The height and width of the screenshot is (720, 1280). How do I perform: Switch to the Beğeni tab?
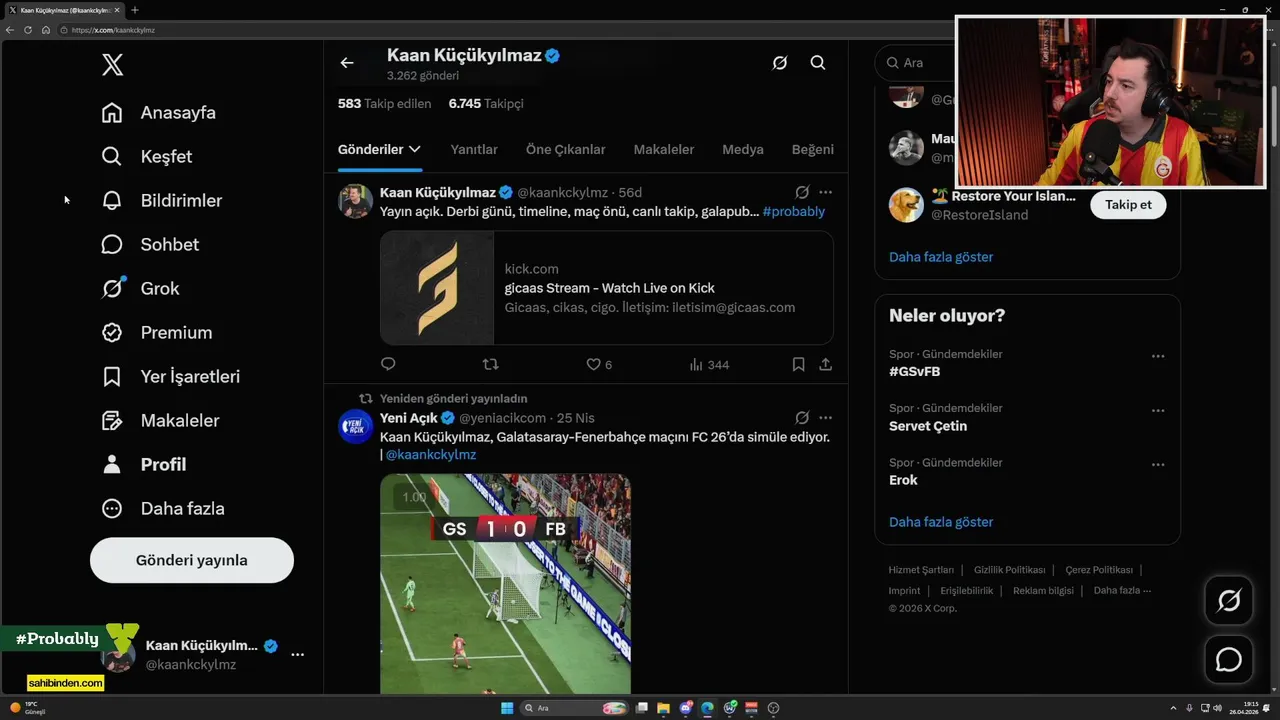(813, 149)
